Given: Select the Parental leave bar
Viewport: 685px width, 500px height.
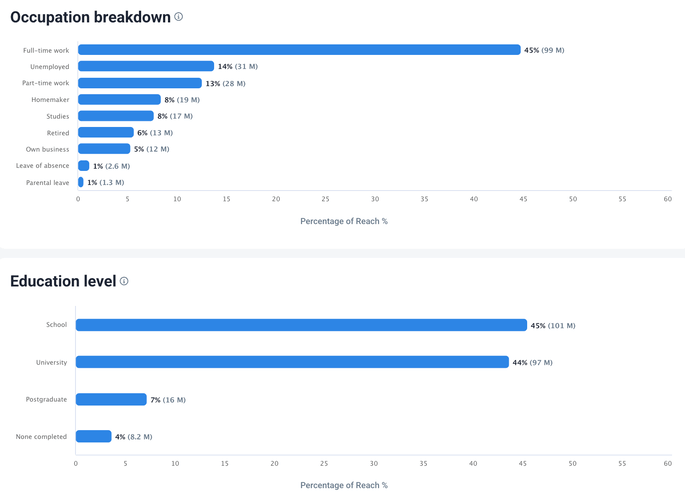Looking at the screenshot, I should [81, 183].
